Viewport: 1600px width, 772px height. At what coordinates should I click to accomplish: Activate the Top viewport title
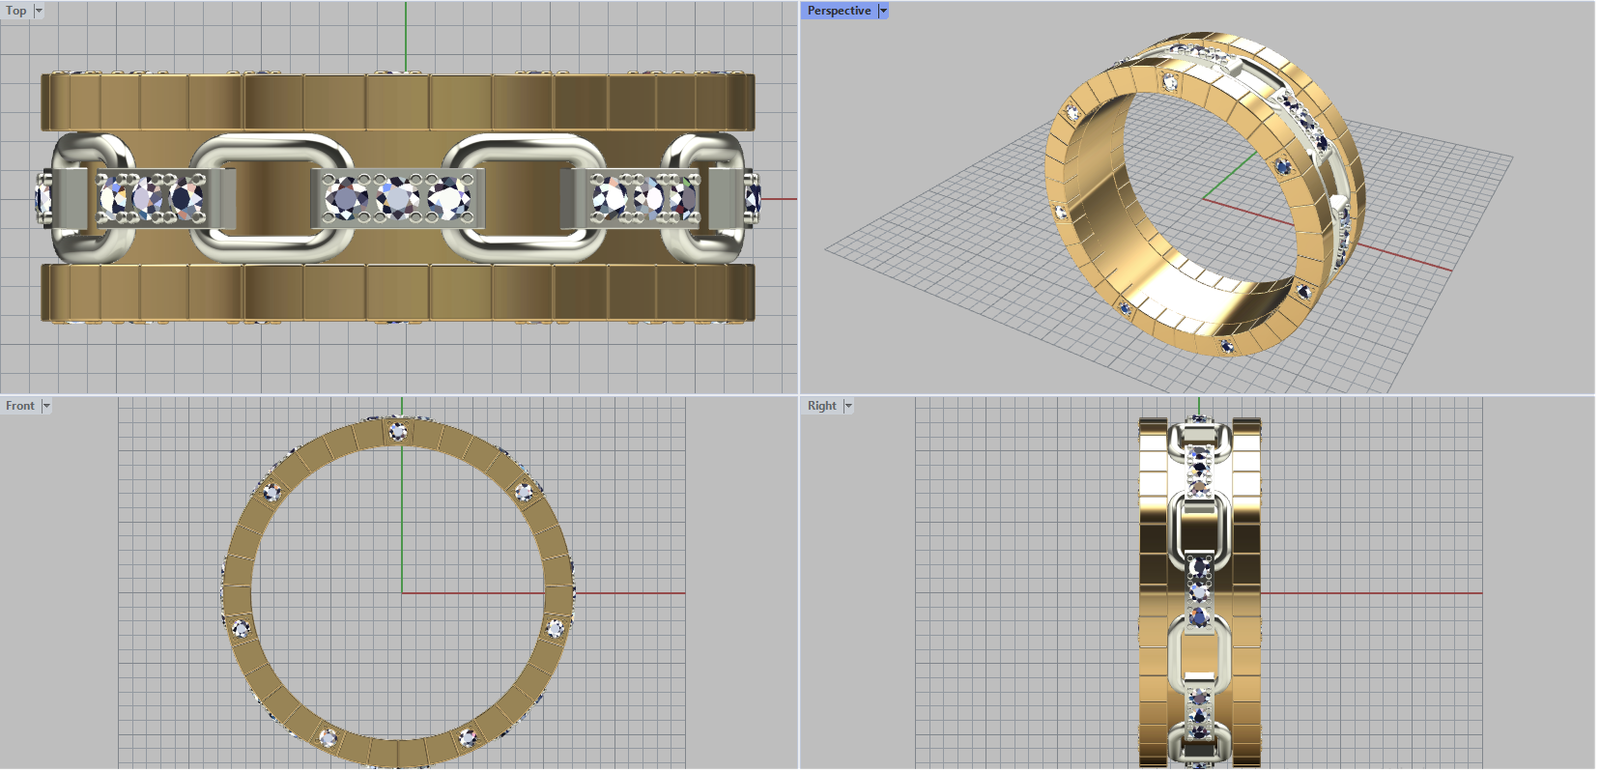16,11
